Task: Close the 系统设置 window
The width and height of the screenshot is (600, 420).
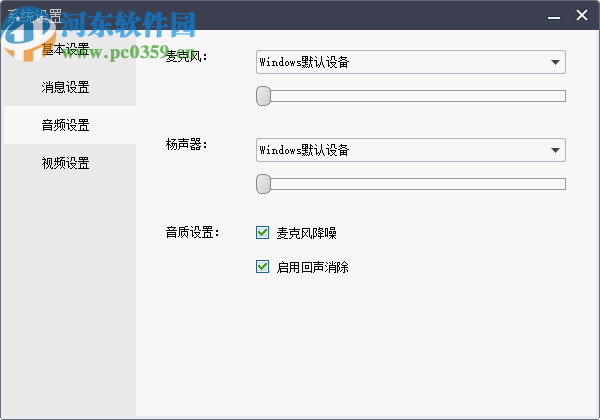Action: click(x=582, y=15)
